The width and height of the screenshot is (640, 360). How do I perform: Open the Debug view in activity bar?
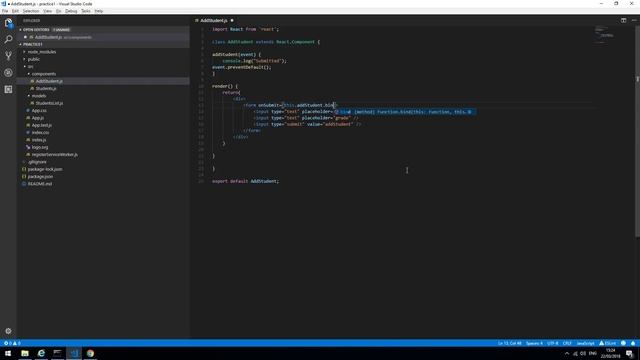8,73
